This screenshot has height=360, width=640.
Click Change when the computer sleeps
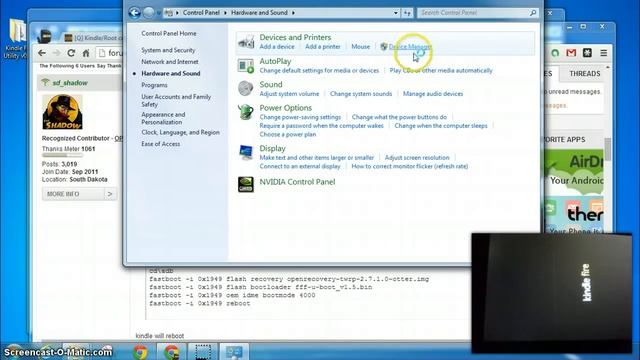click(441, 126)
